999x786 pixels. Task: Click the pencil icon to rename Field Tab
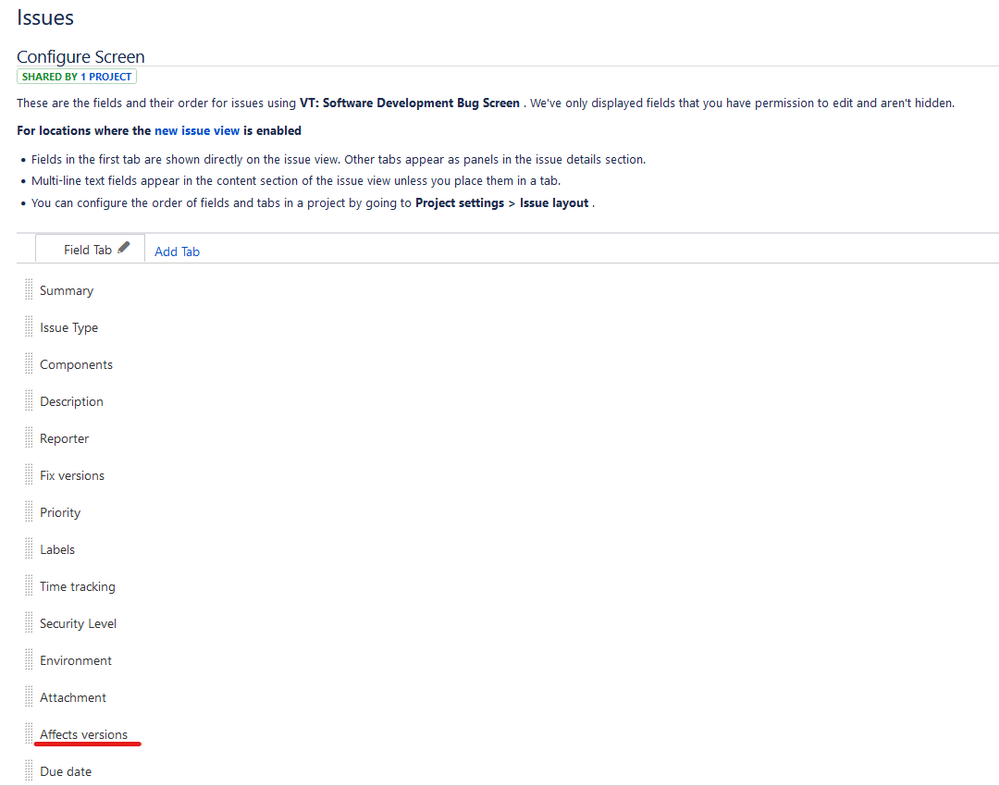click(123, 247)
